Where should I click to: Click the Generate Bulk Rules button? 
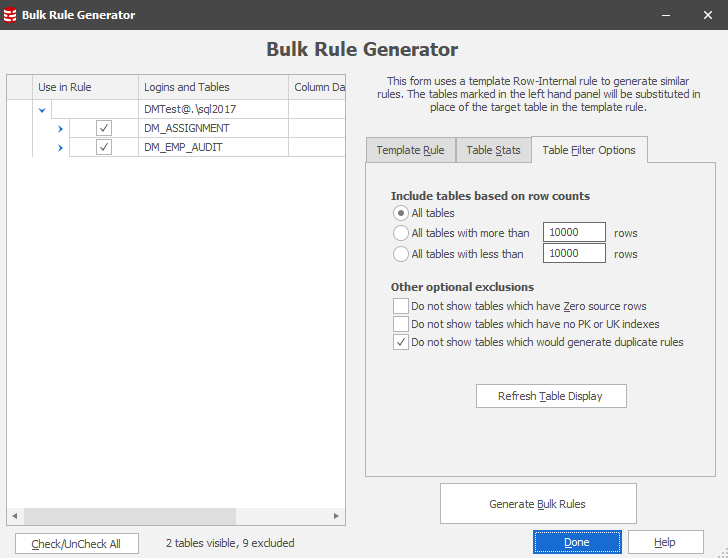pos(537,504)
